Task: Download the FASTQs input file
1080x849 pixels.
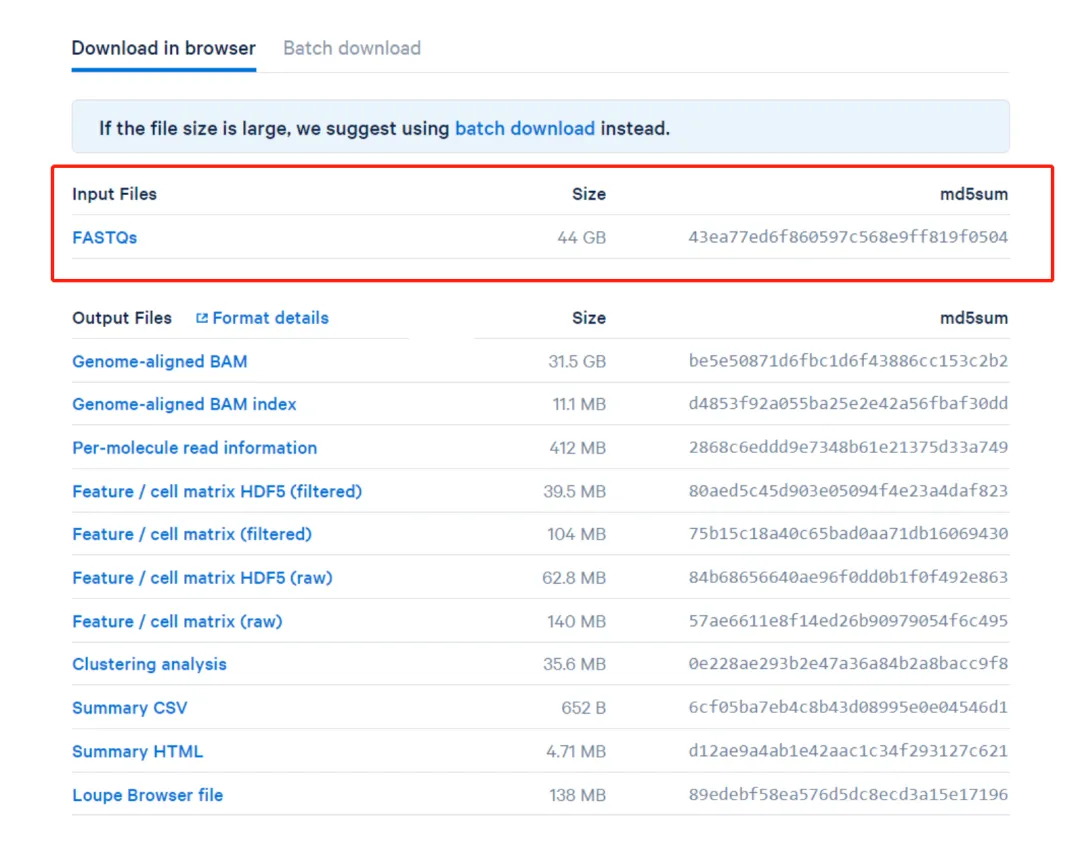Action: [x=104, y=238]
